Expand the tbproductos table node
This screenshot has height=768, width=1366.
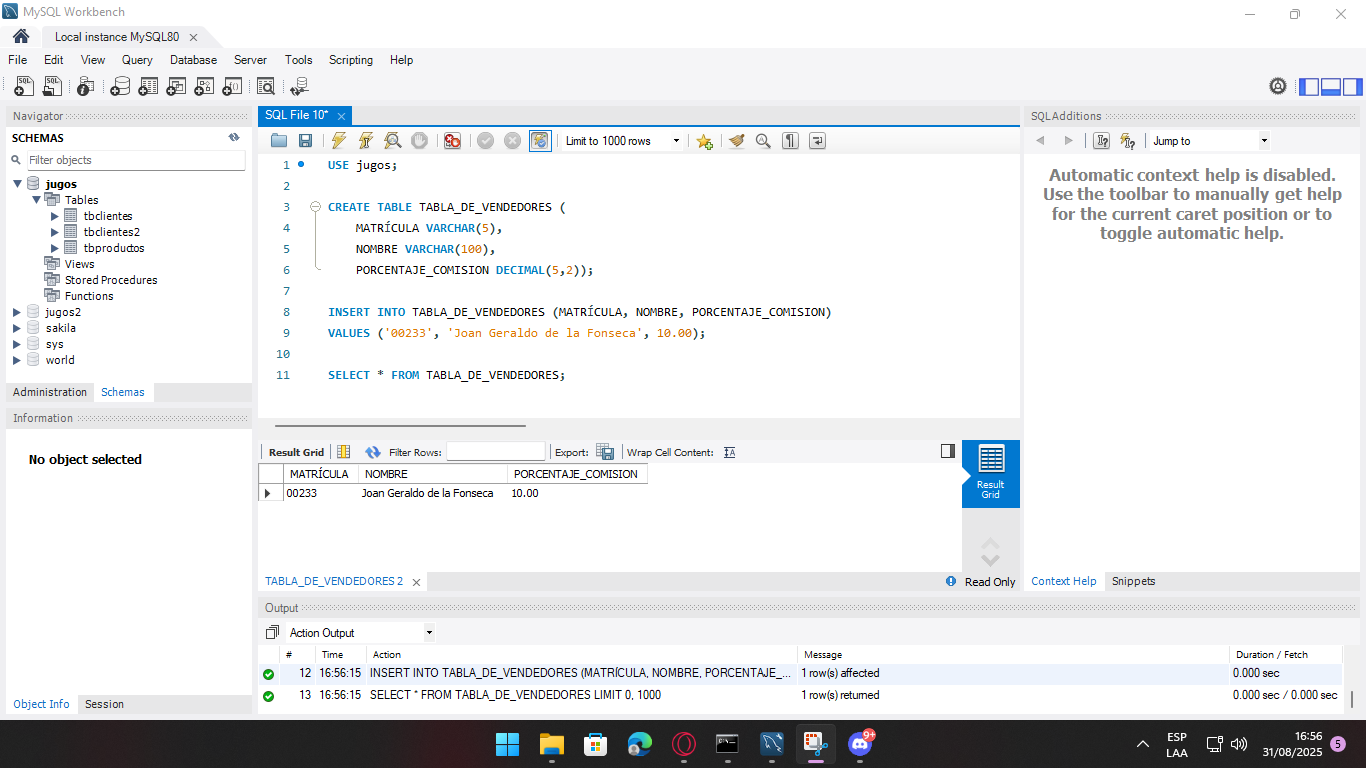55,248
